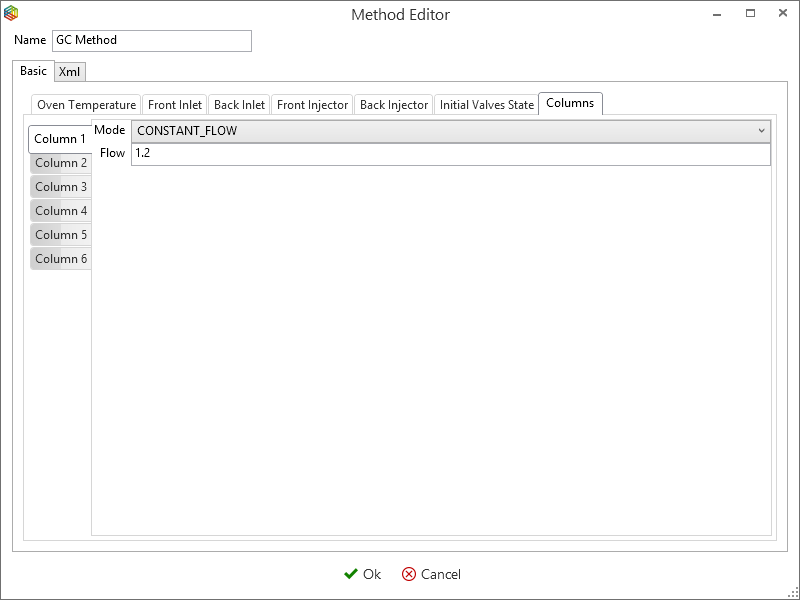The image size is (800, 600).
Task: Select the Column 6 side tab
Action: click(61, 259)
